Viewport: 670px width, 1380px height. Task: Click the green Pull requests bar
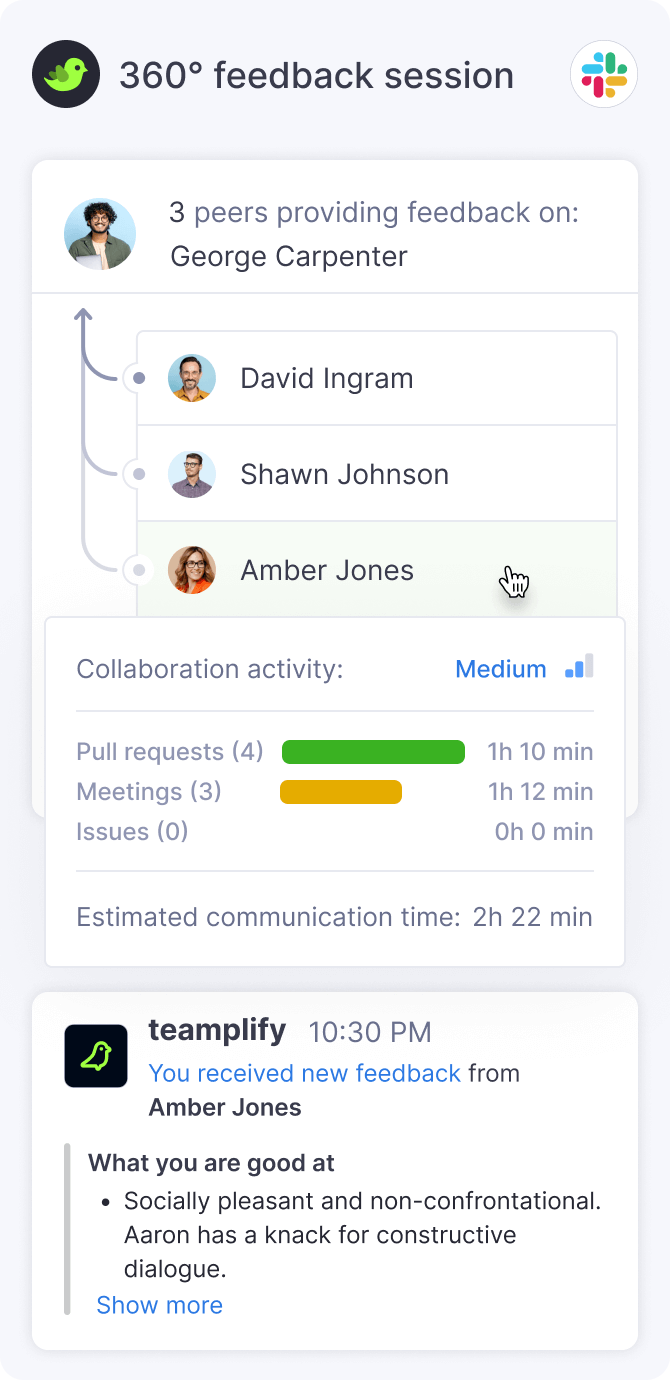coord(373,752)
